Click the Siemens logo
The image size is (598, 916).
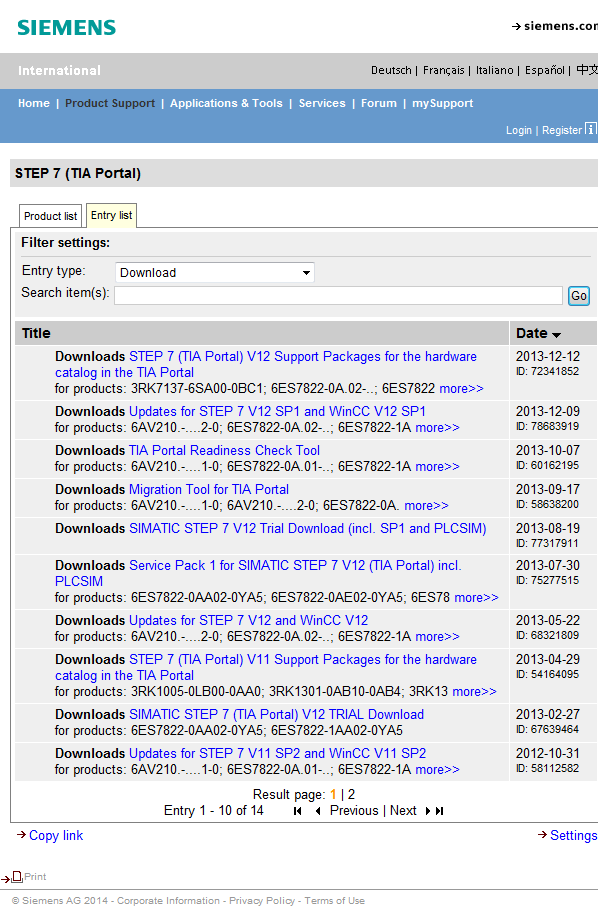tap(67, 27)
